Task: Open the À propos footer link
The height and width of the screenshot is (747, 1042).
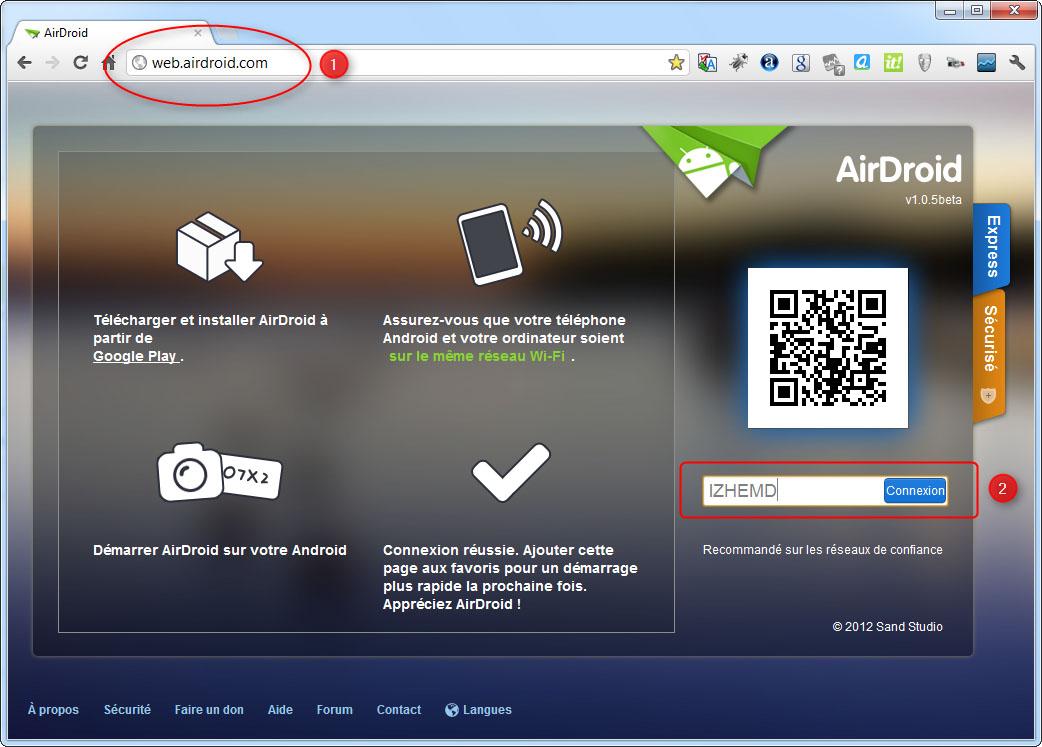Action: coord(53,710)
